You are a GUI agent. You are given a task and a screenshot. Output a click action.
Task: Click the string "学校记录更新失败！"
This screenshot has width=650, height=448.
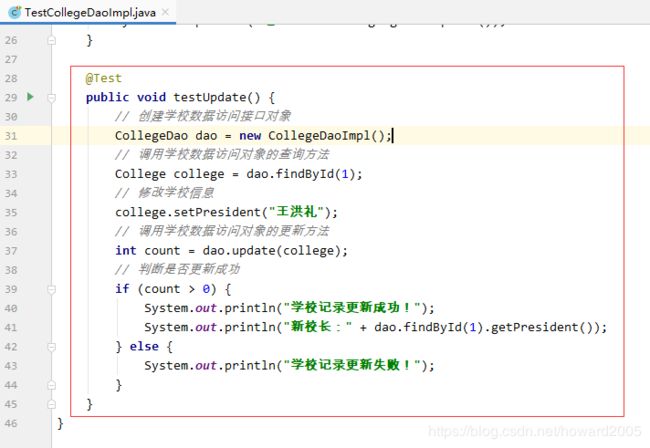click(352, 365)
